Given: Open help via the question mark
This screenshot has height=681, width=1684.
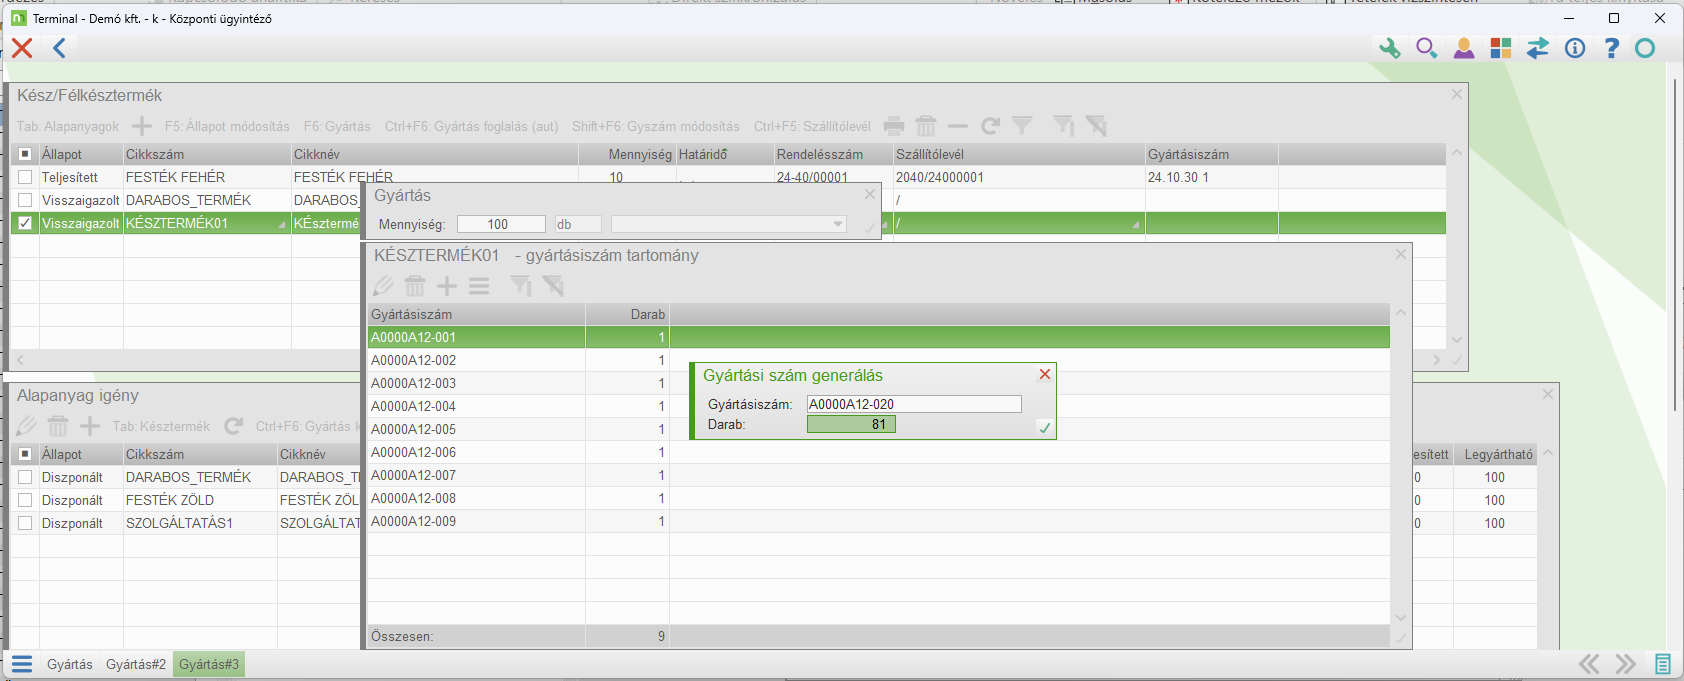Looking at the screenshot, I should 1611,48.
